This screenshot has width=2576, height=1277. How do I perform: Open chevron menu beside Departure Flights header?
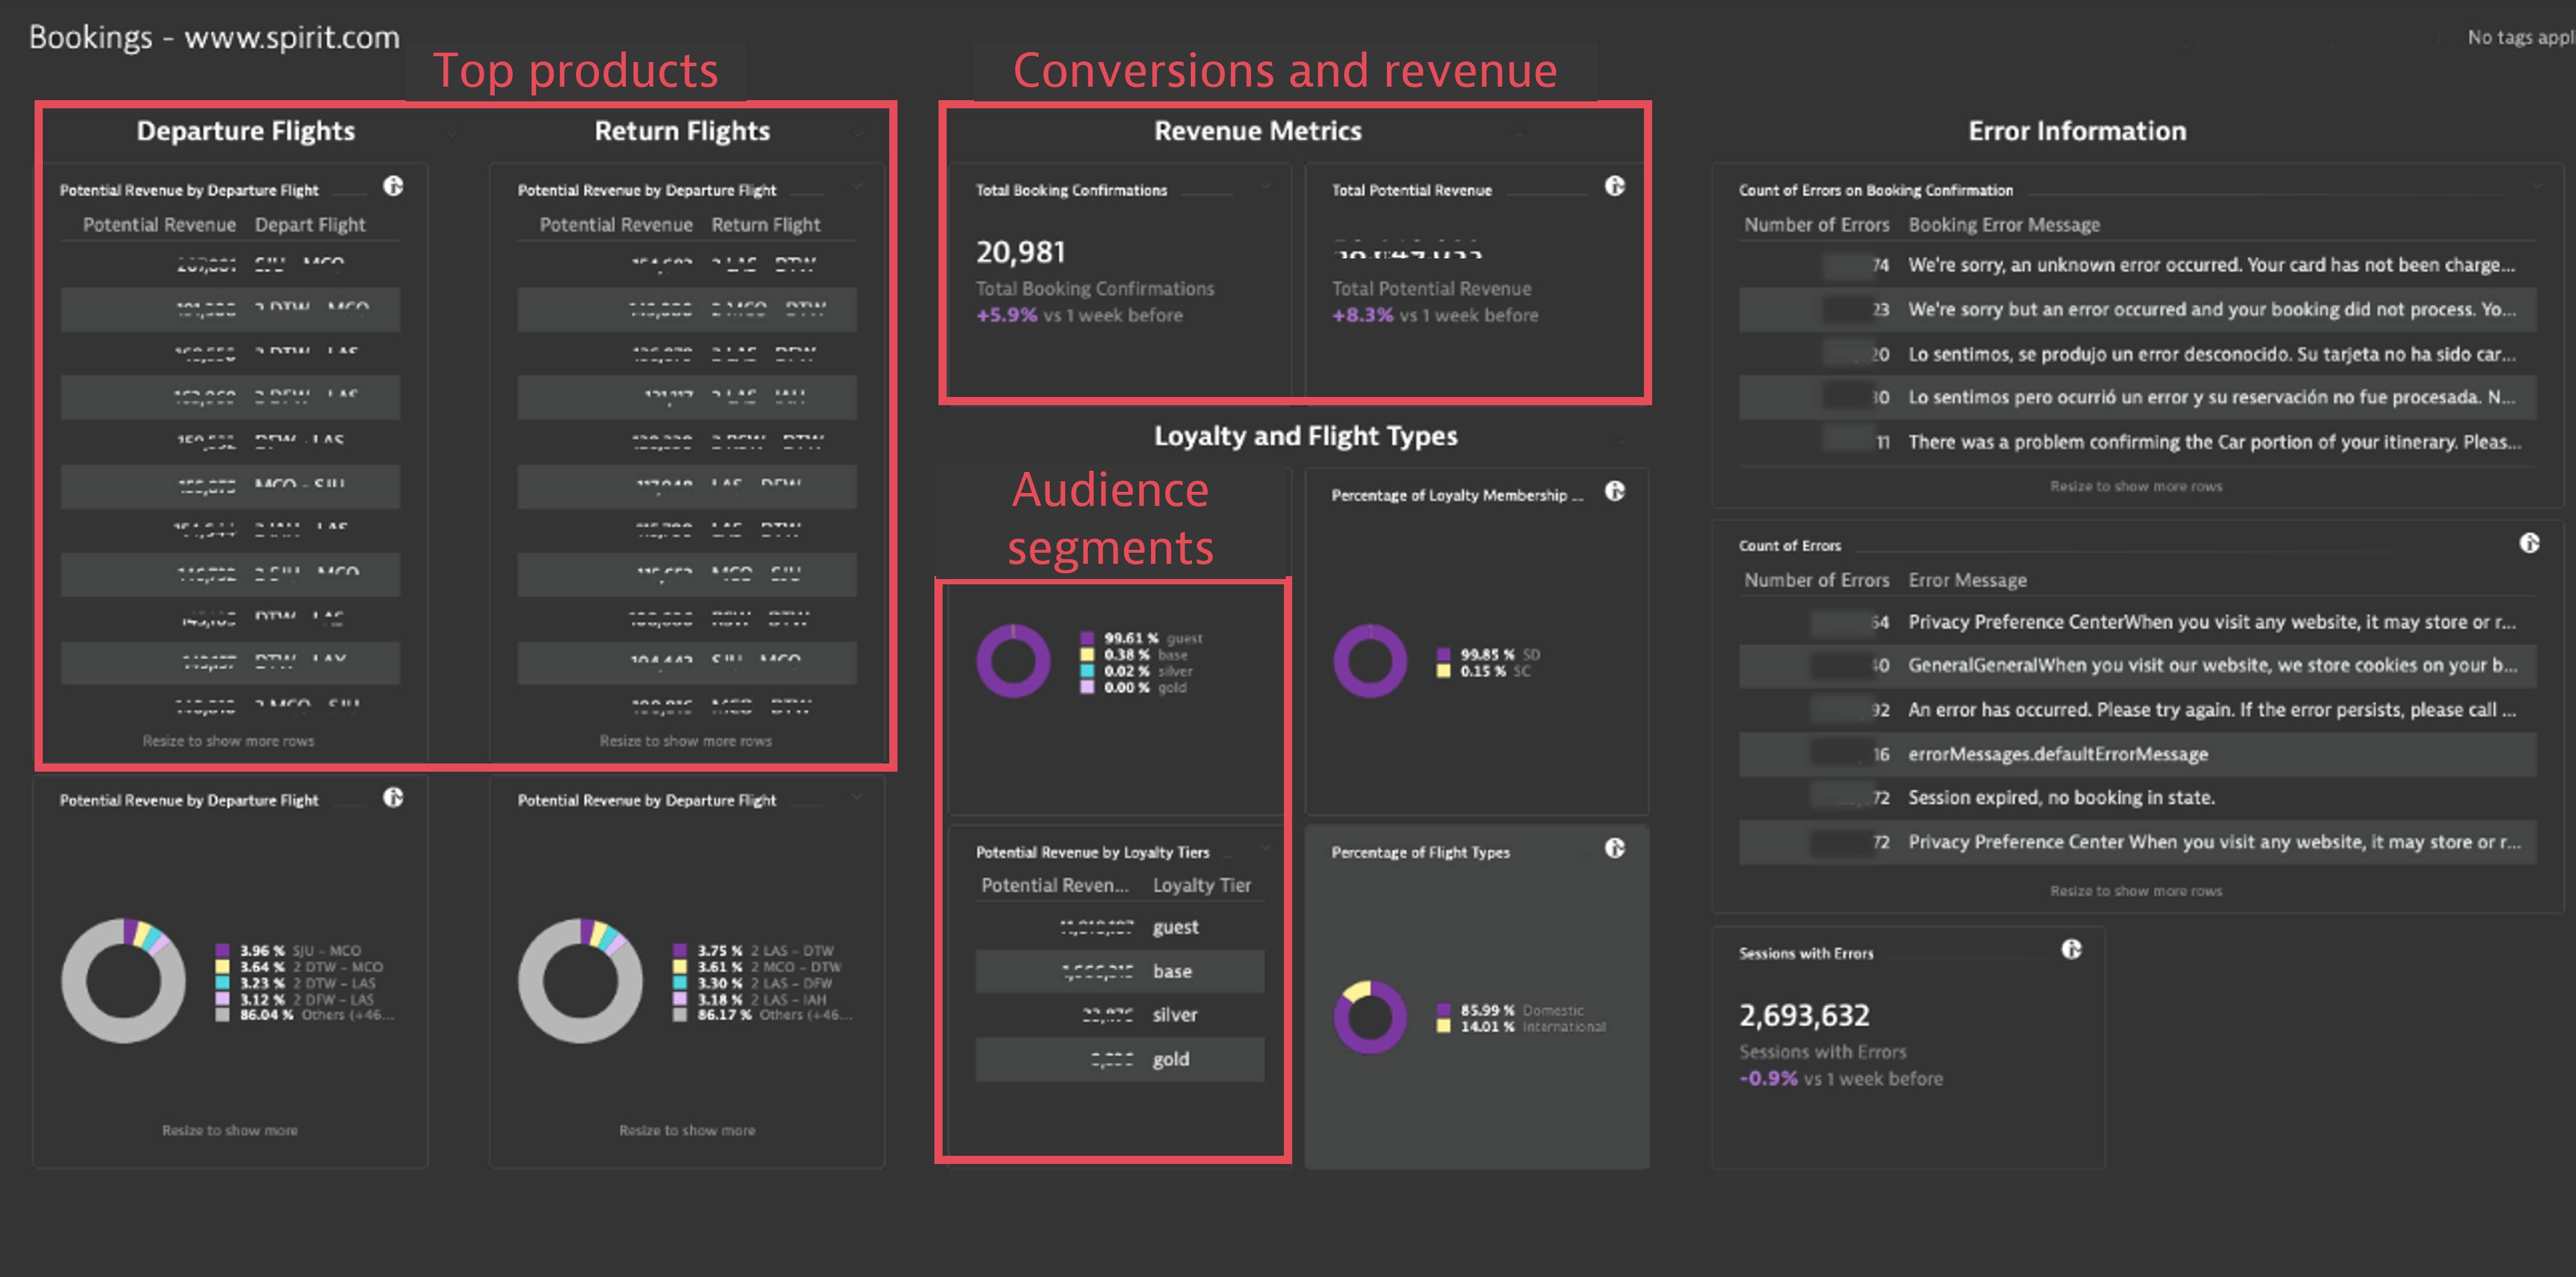(452, 134)
